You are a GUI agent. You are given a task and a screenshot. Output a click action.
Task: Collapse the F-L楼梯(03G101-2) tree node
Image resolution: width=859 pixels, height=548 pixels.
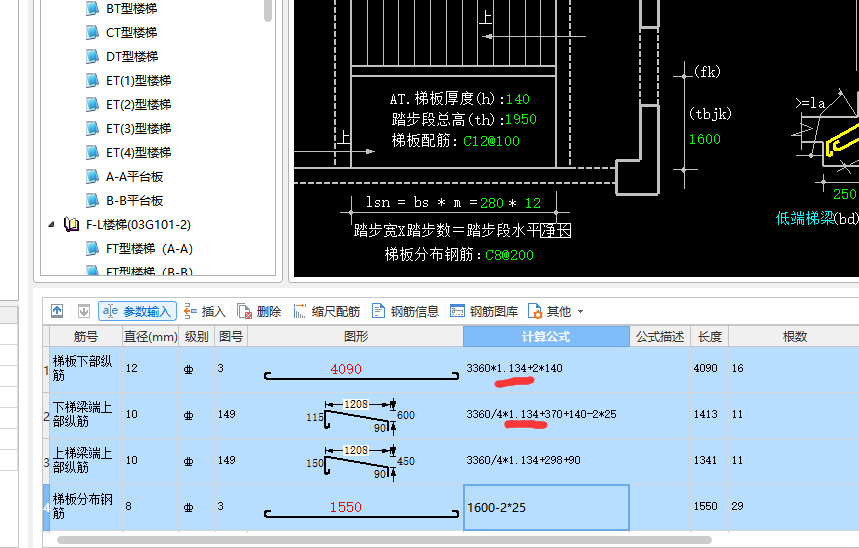(x=51, y=225)
